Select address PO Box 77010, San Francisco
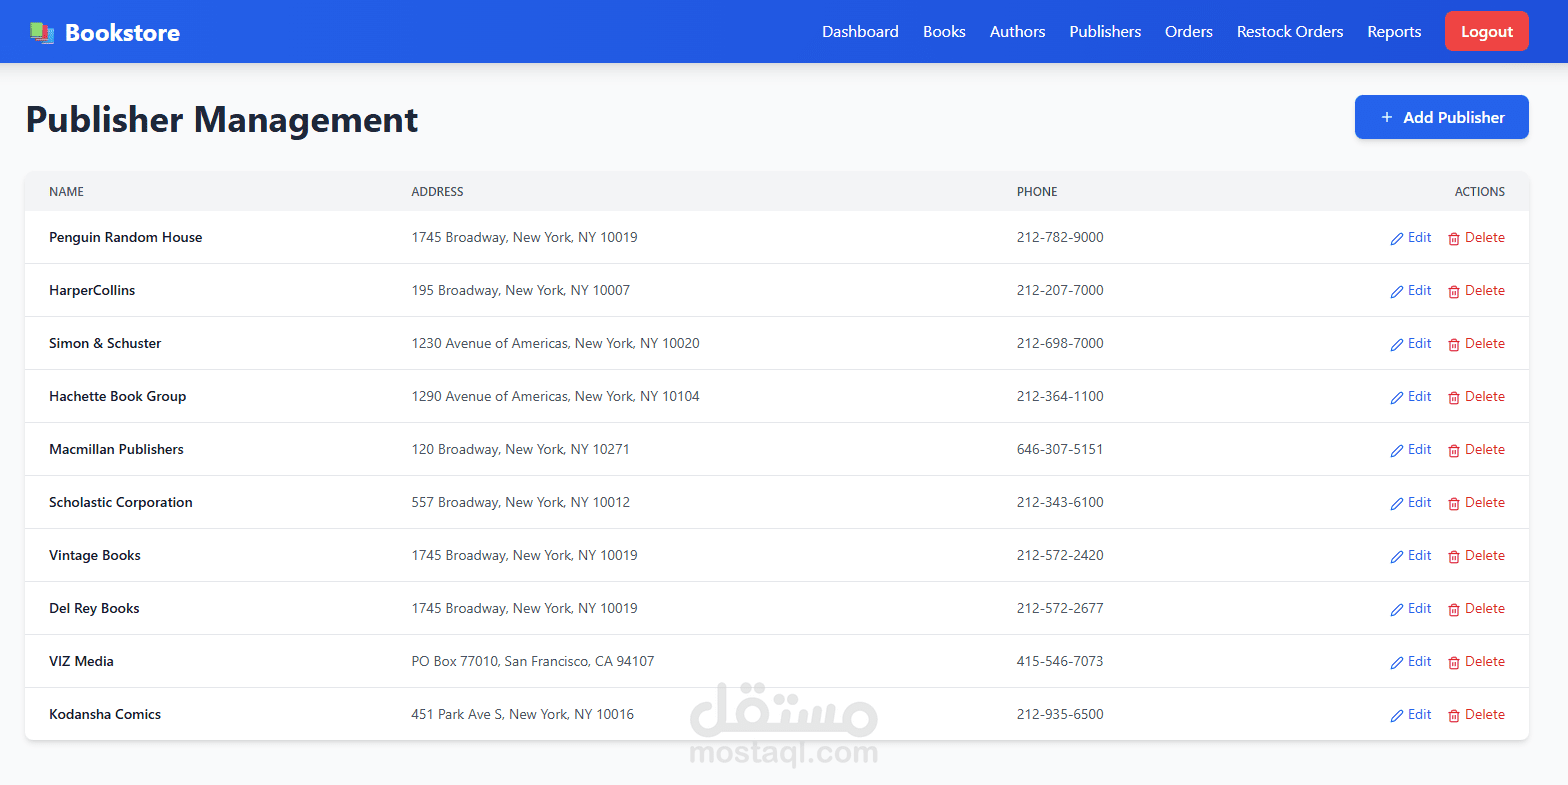 (x=533, y=661)
